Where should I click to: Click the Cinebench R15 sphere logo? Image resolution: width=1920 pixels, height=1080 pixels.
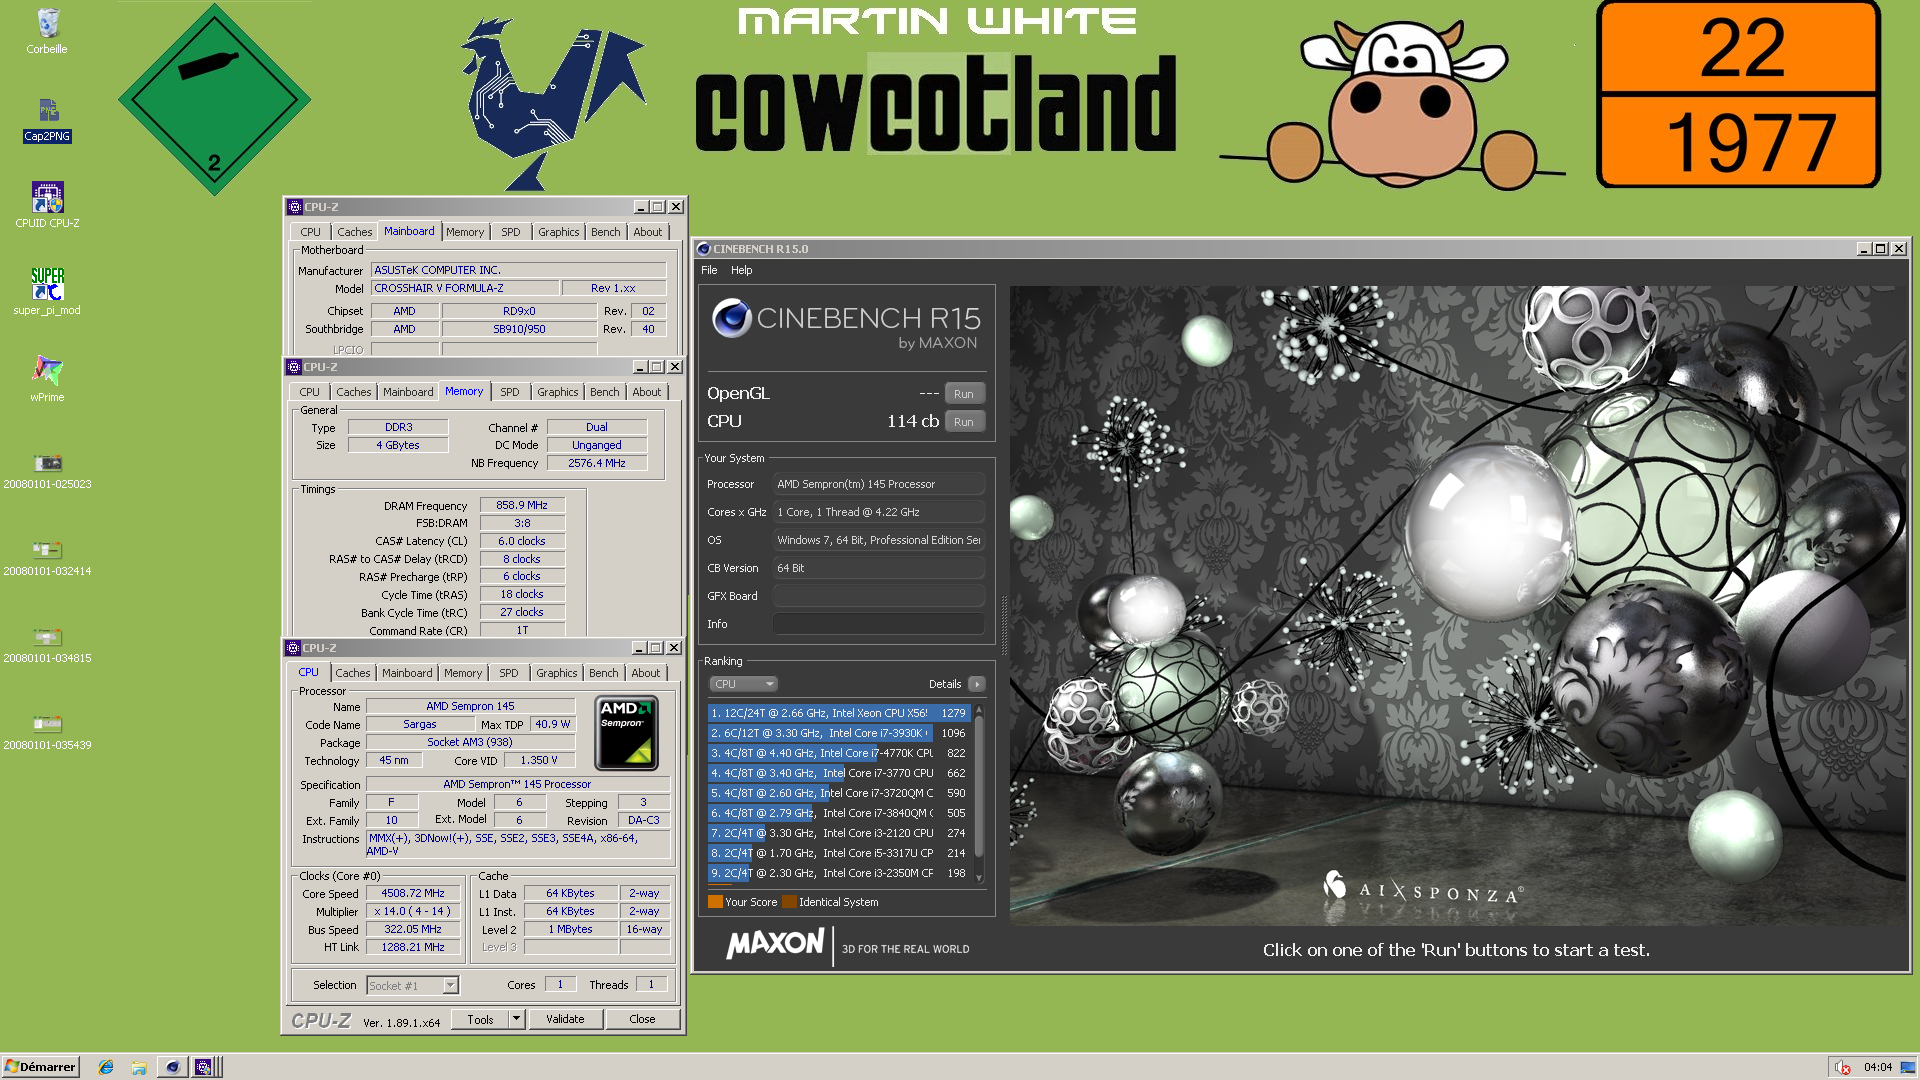(732, 319)
